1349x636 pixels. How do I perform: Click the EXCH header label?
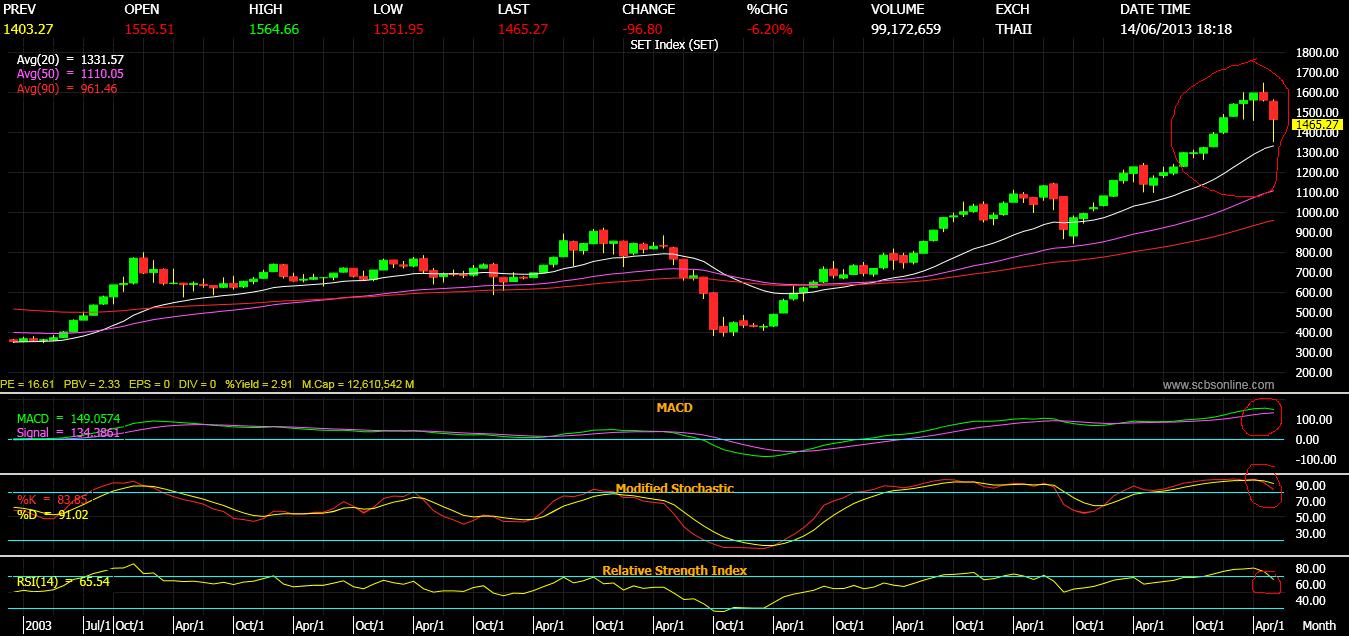coord(1013,9)
